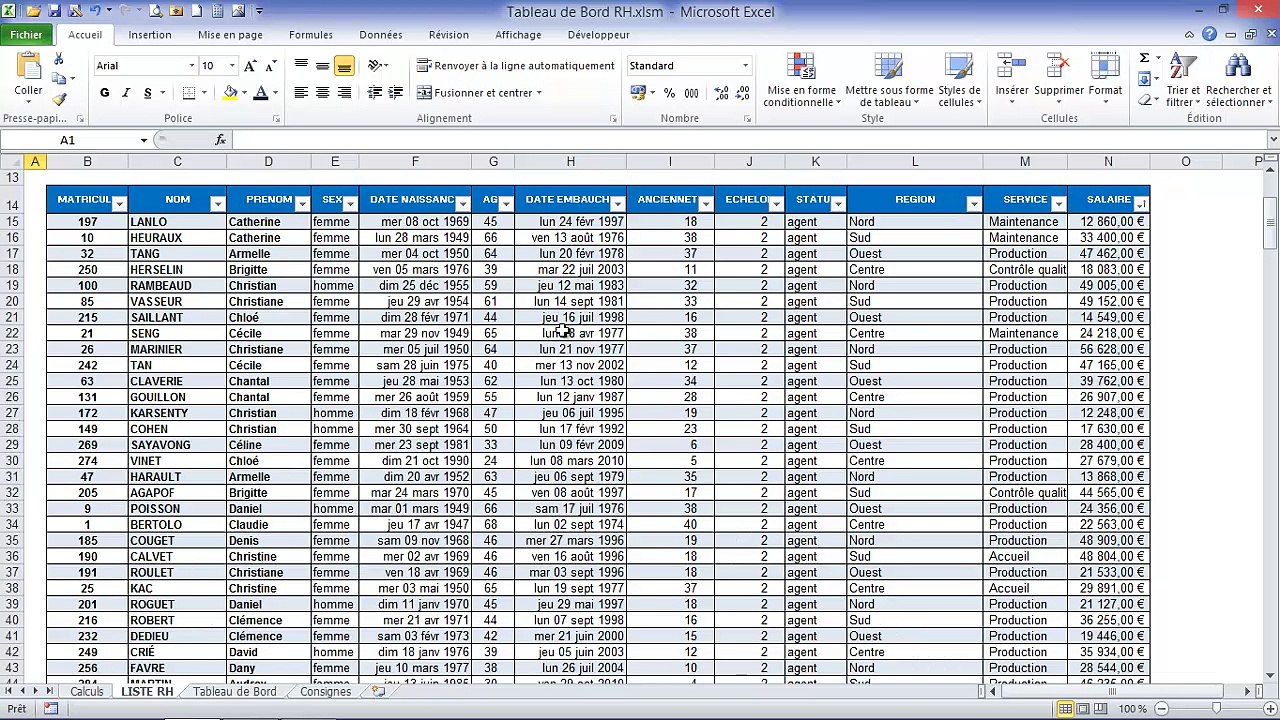Click the insert function fx icon
This screenshot has height=720, width=1280.
click(221, 140)
